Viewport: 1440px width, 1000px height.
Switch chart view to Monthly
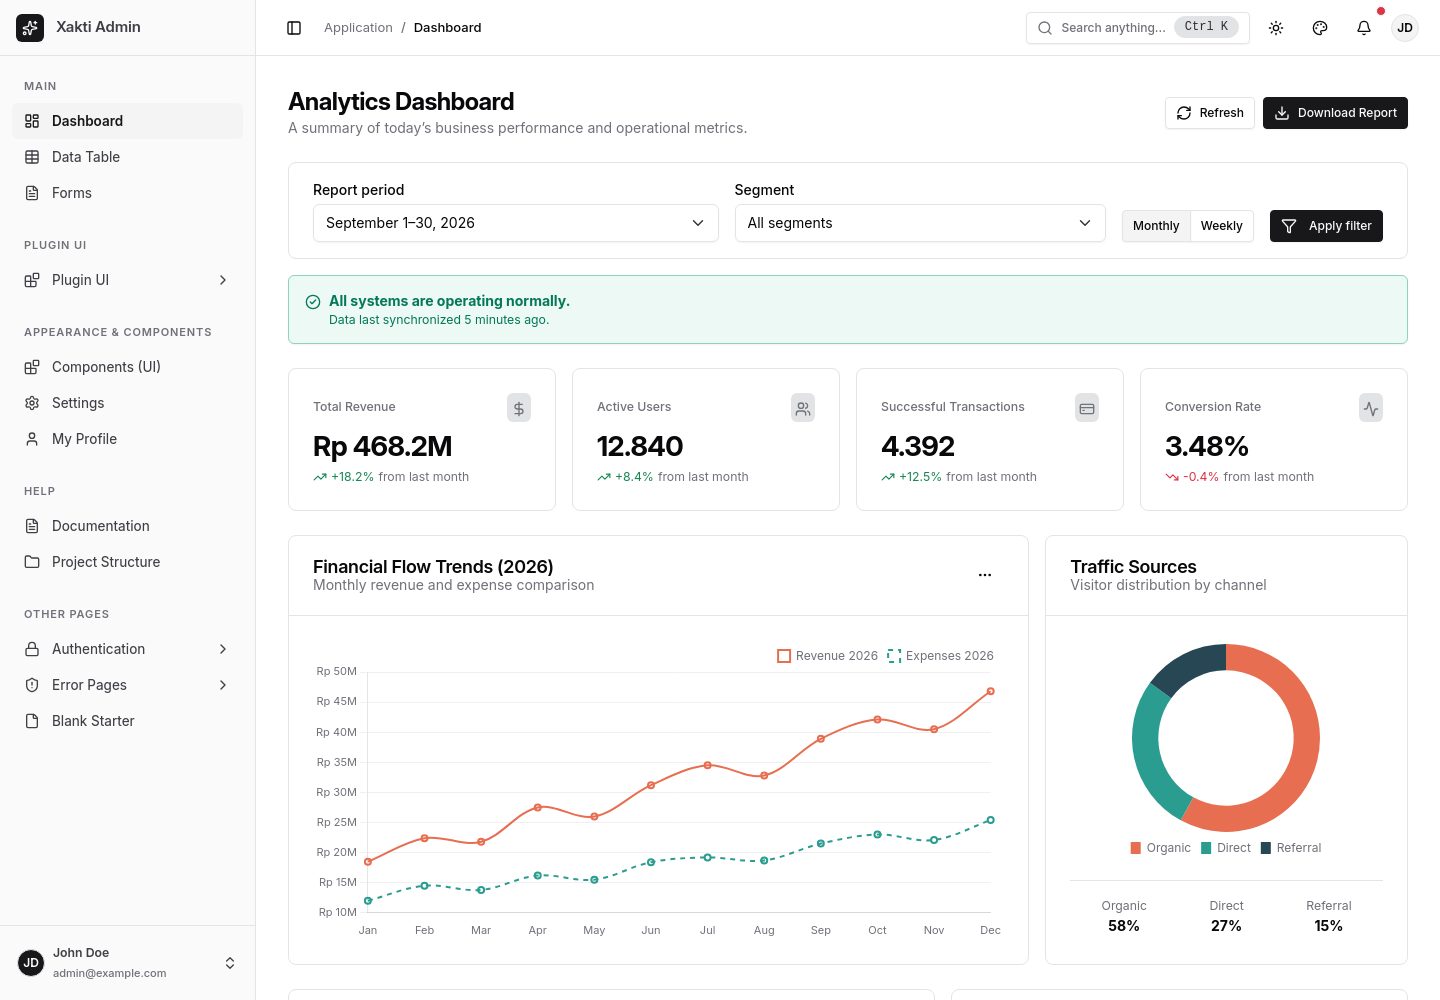[x=1156, y=226]
